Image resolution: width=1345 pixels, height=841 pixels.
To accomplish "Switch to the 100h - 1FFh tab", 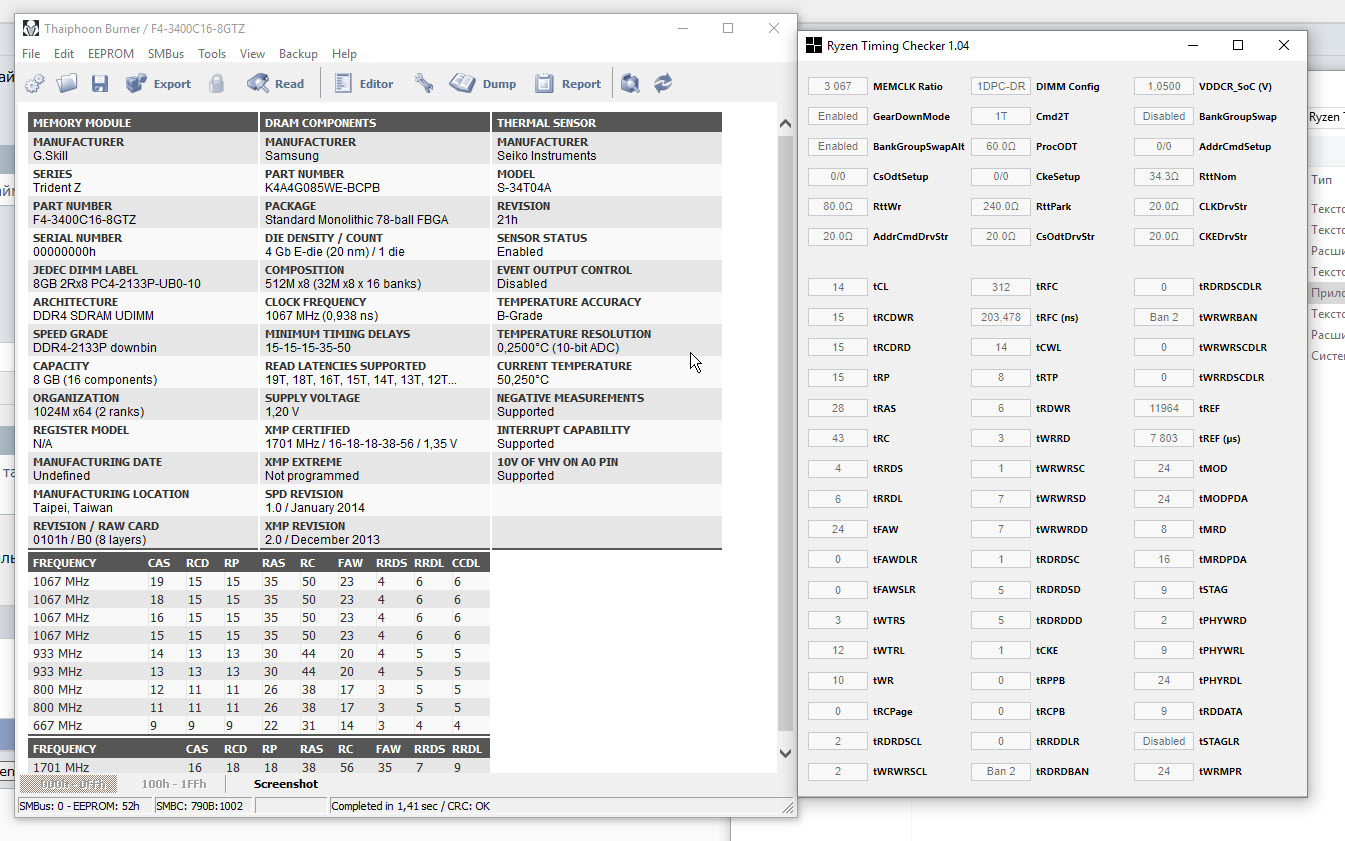I will pyautogui.click(x=174, y=784).
